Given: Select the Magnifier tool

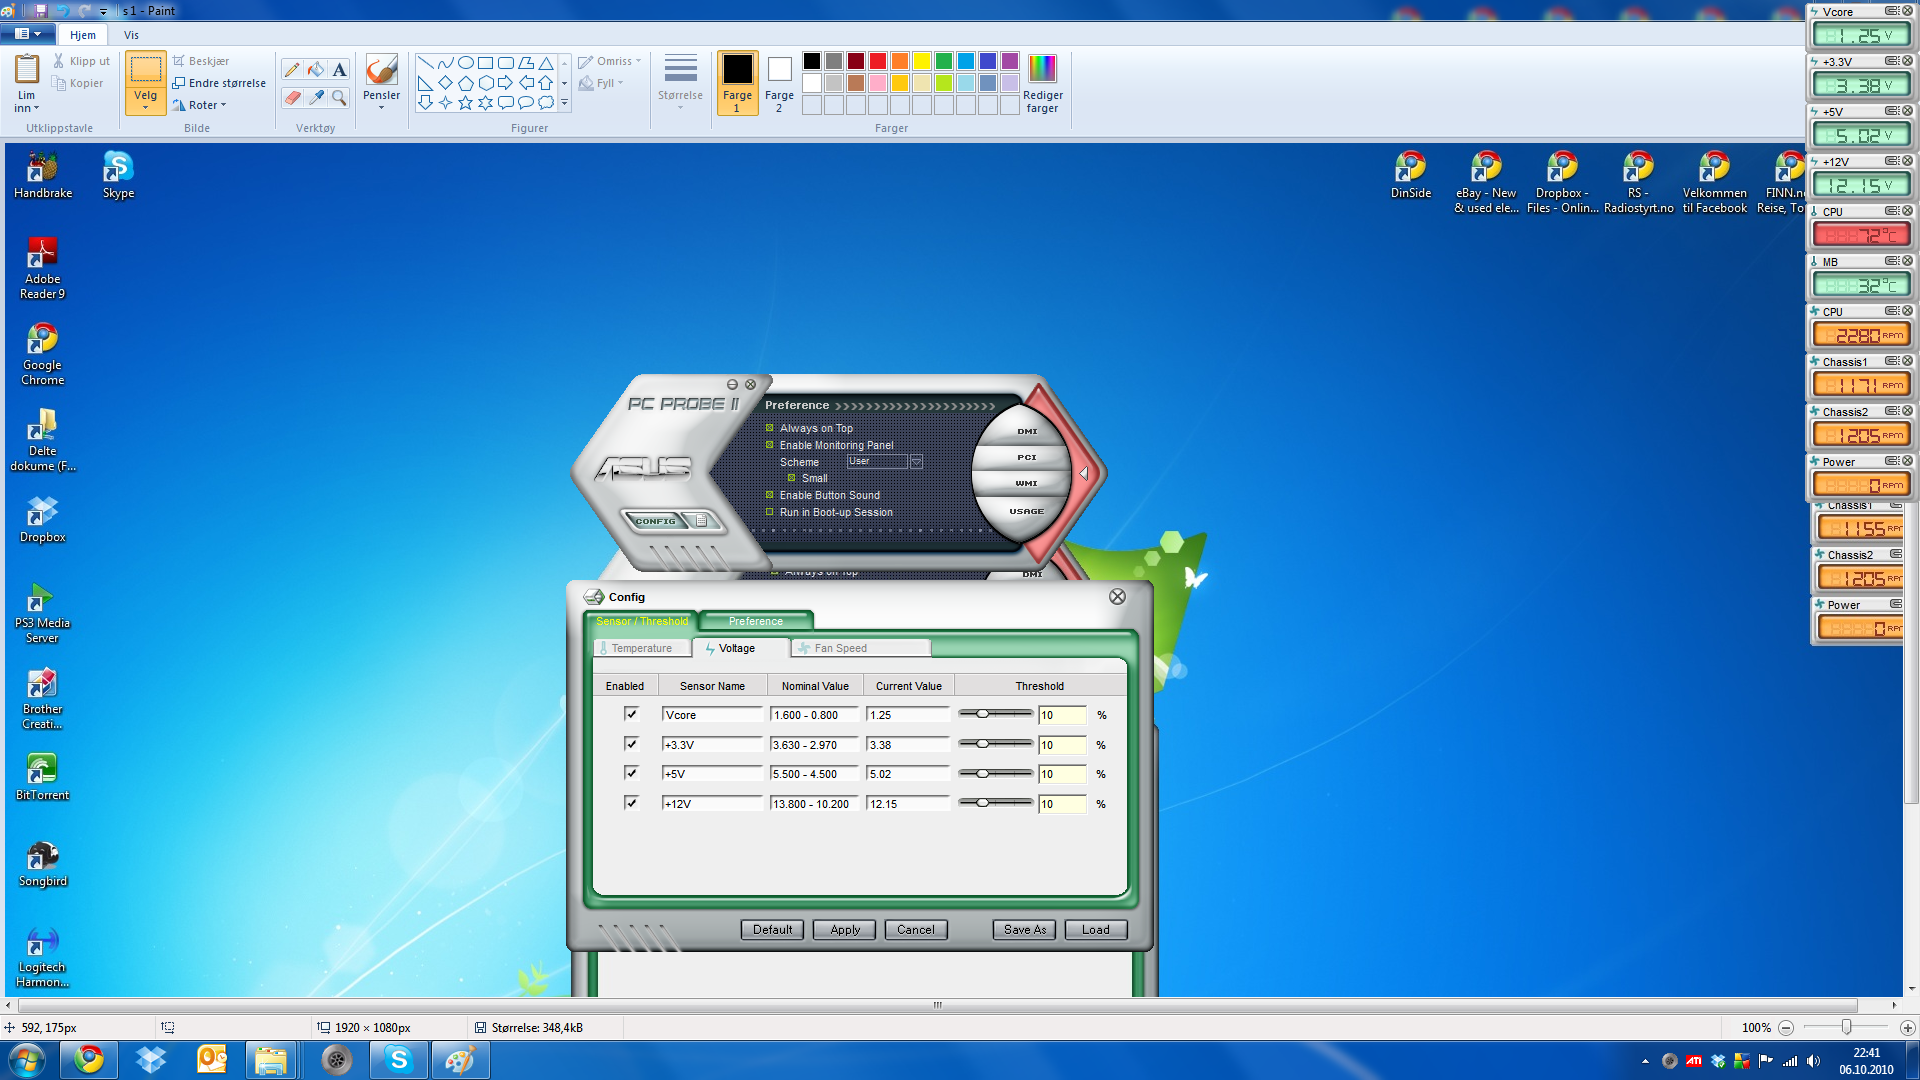Looking at the screenshot, I should (x=340, y=97).
